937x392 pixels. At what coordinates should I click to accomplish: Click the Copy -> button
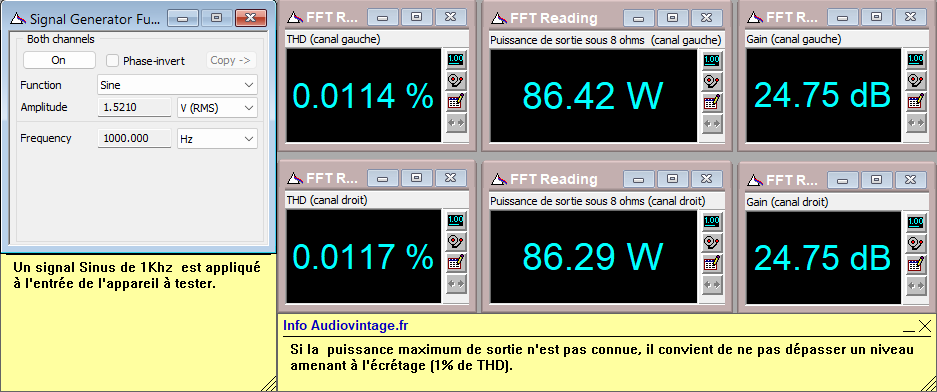[x=231, y=60]
